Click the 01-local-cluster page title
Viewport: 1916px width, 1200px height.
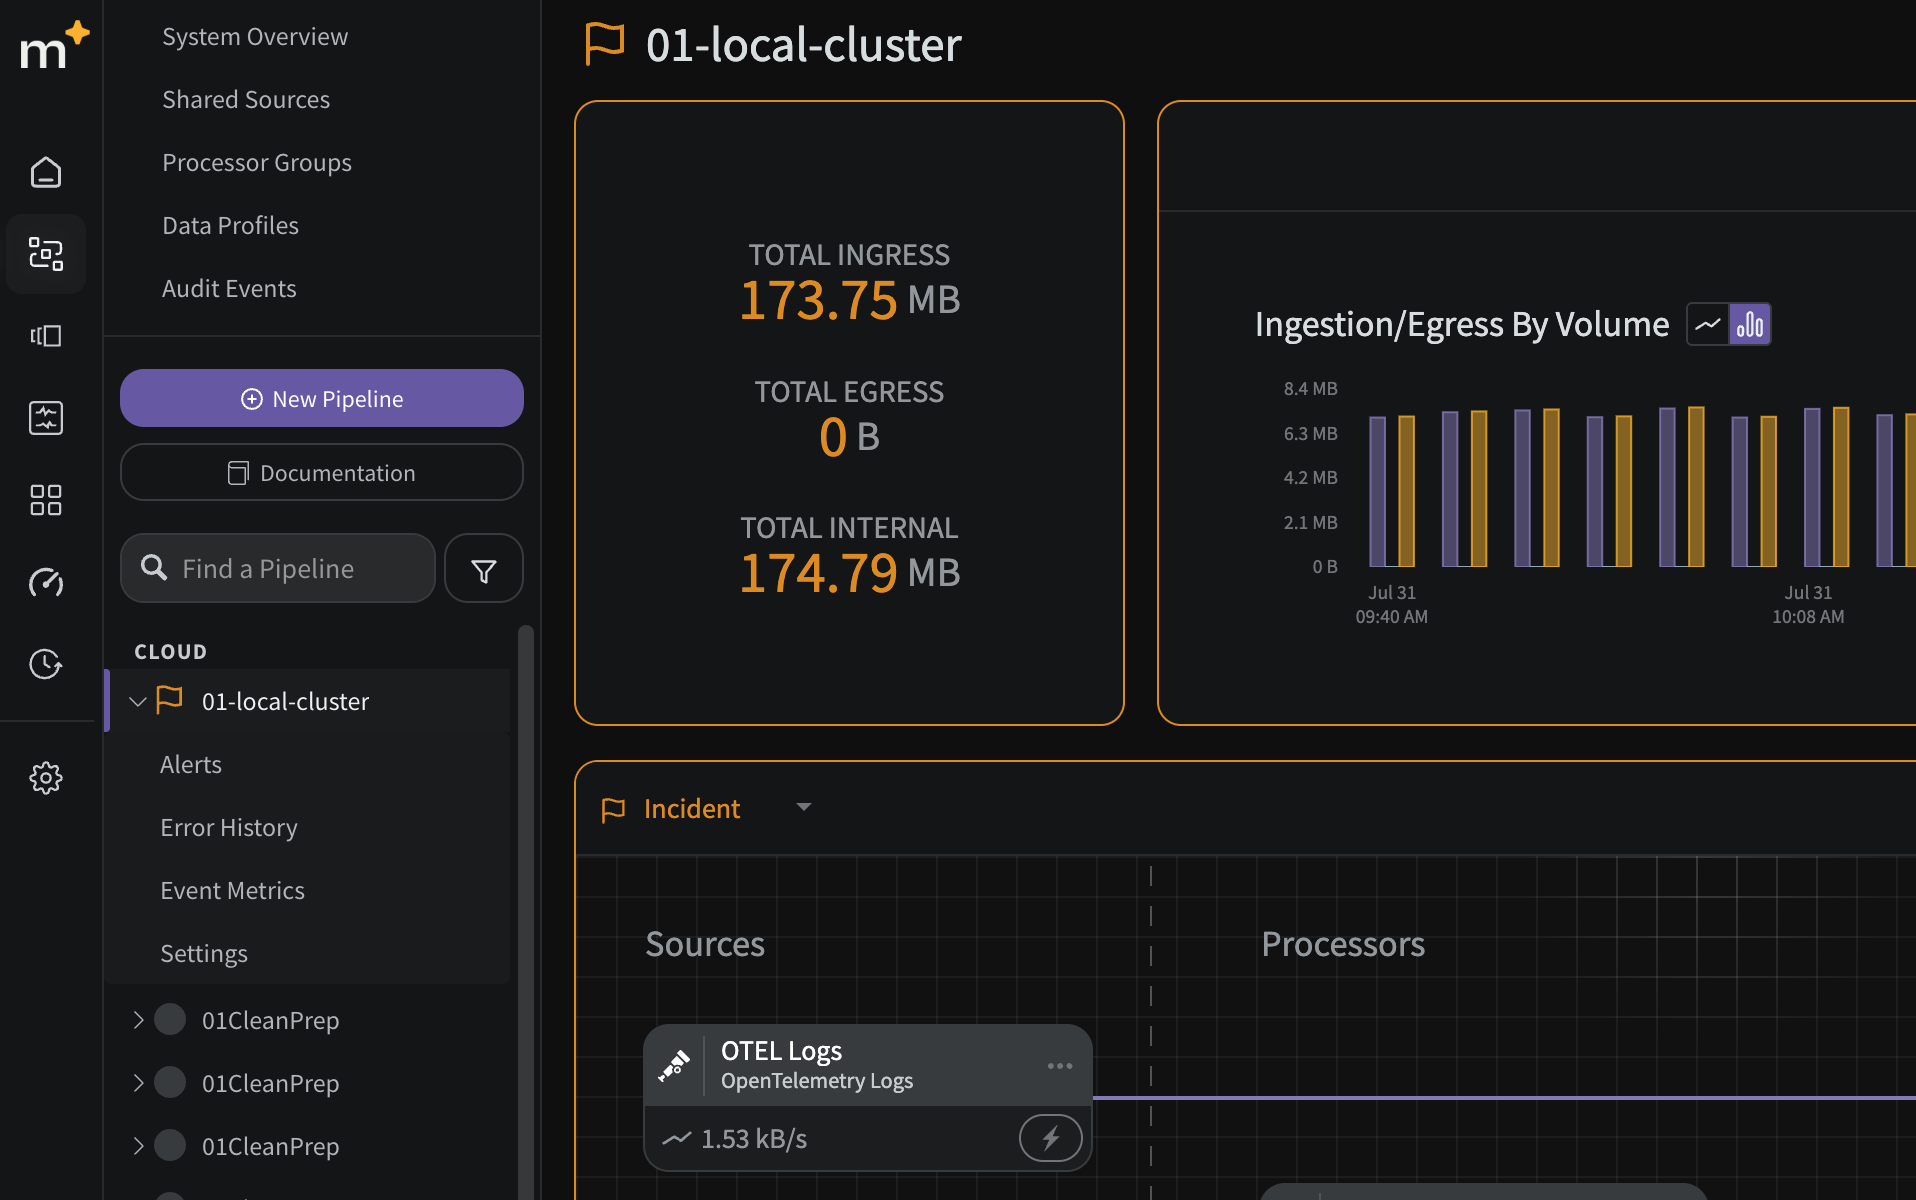tap(804, 45)
